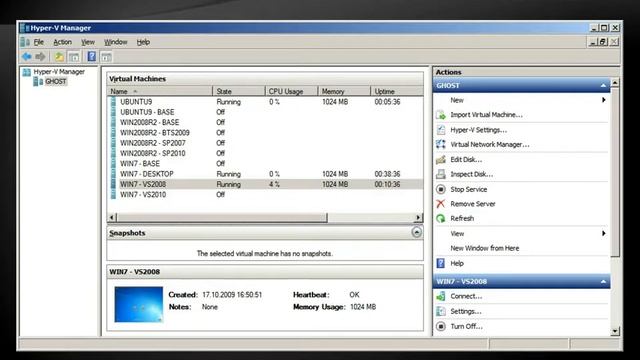
Task: Click the Settings icon under WIN7 - VS2008
Action: click(x=441, y=311)
